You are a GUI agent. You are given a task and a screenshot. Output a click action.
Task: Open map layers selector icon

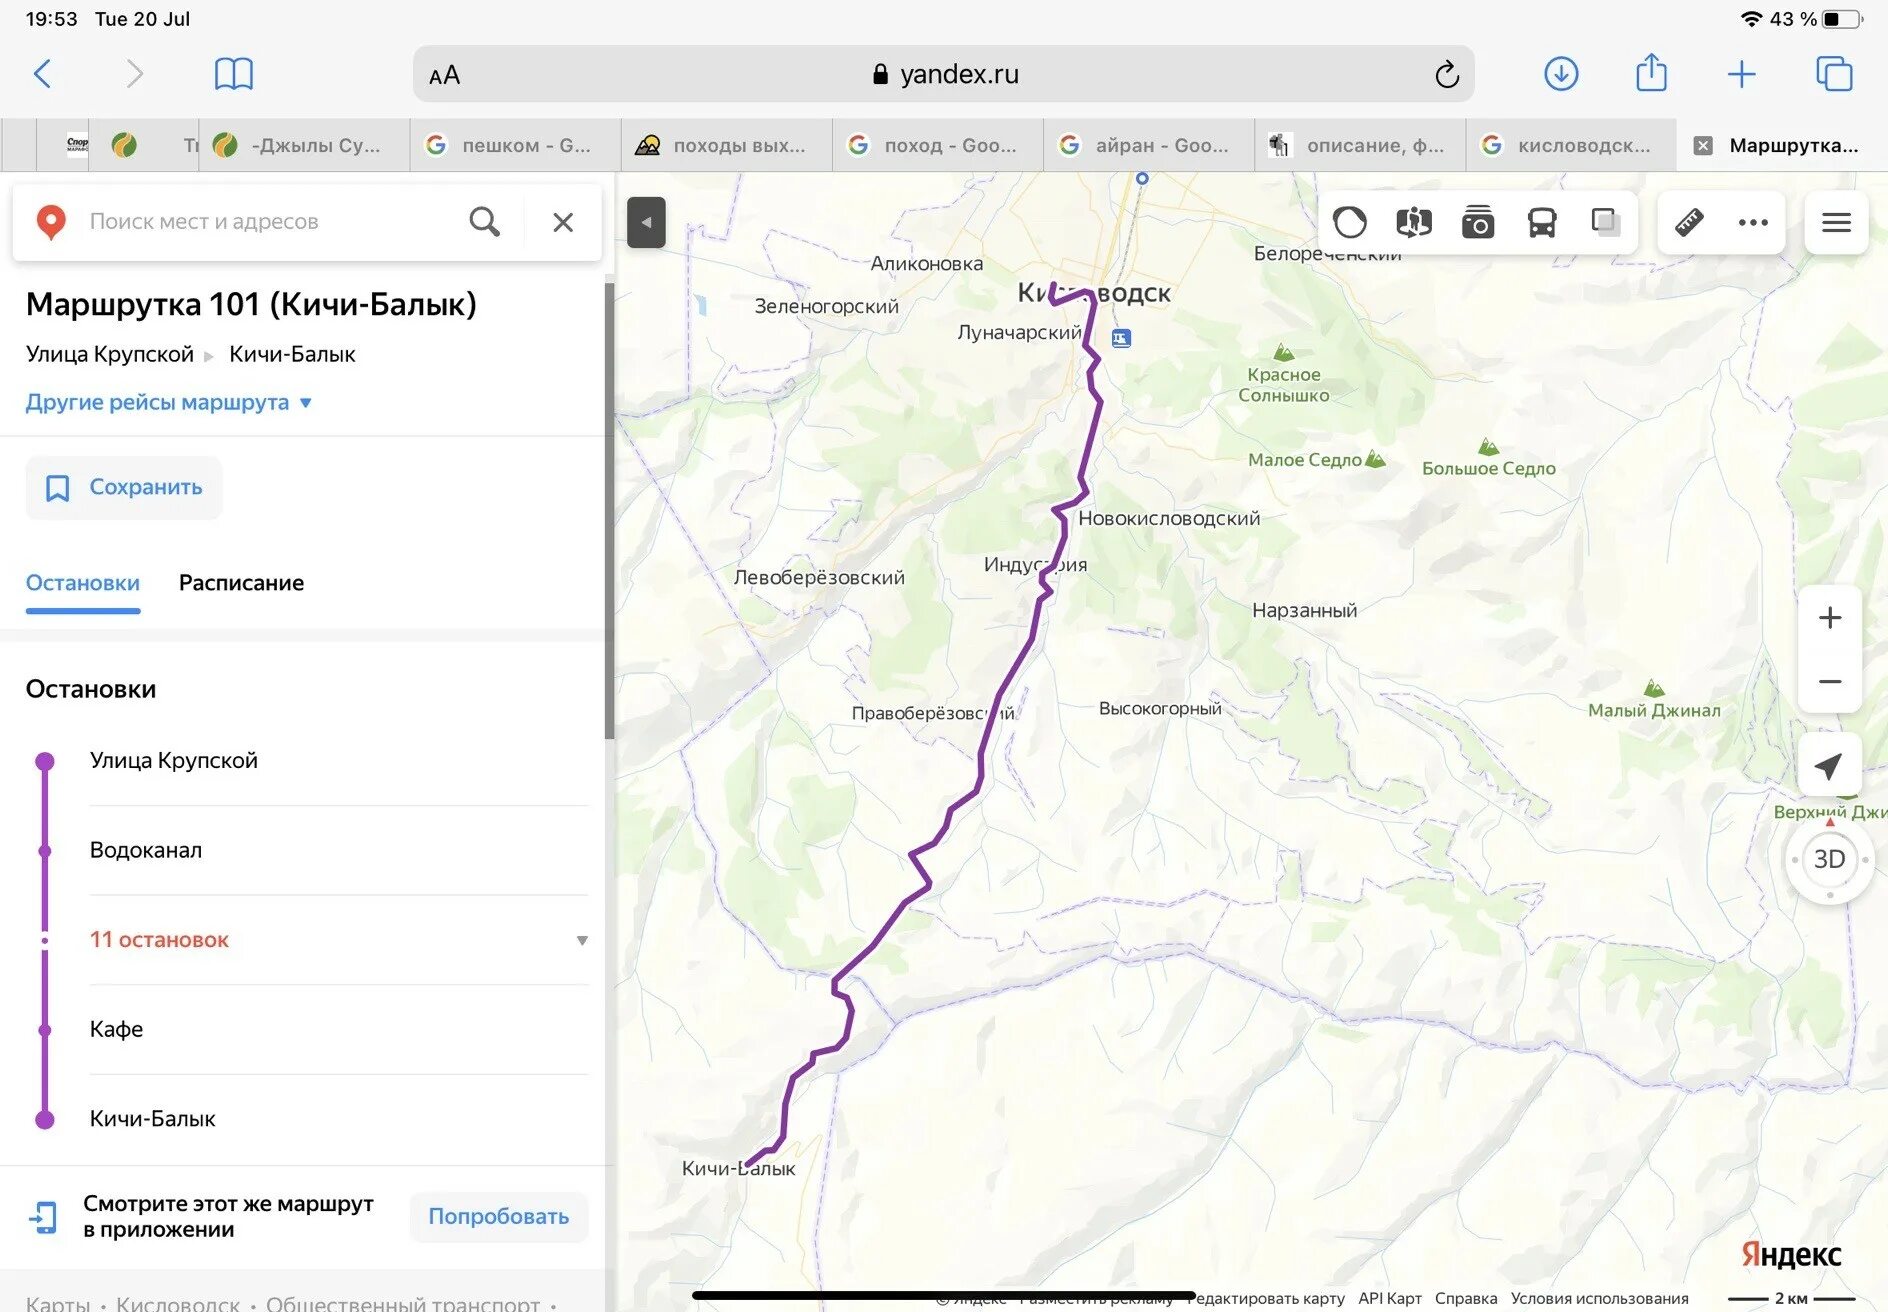[x=1606, y=222]
